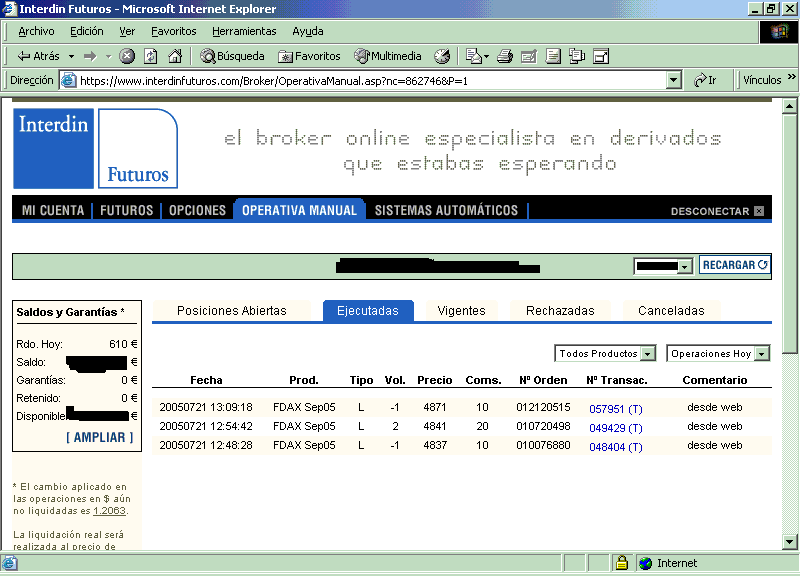Open the Edición menu
The height and width of the screenshot is (576, 800).
pos(87,32)
